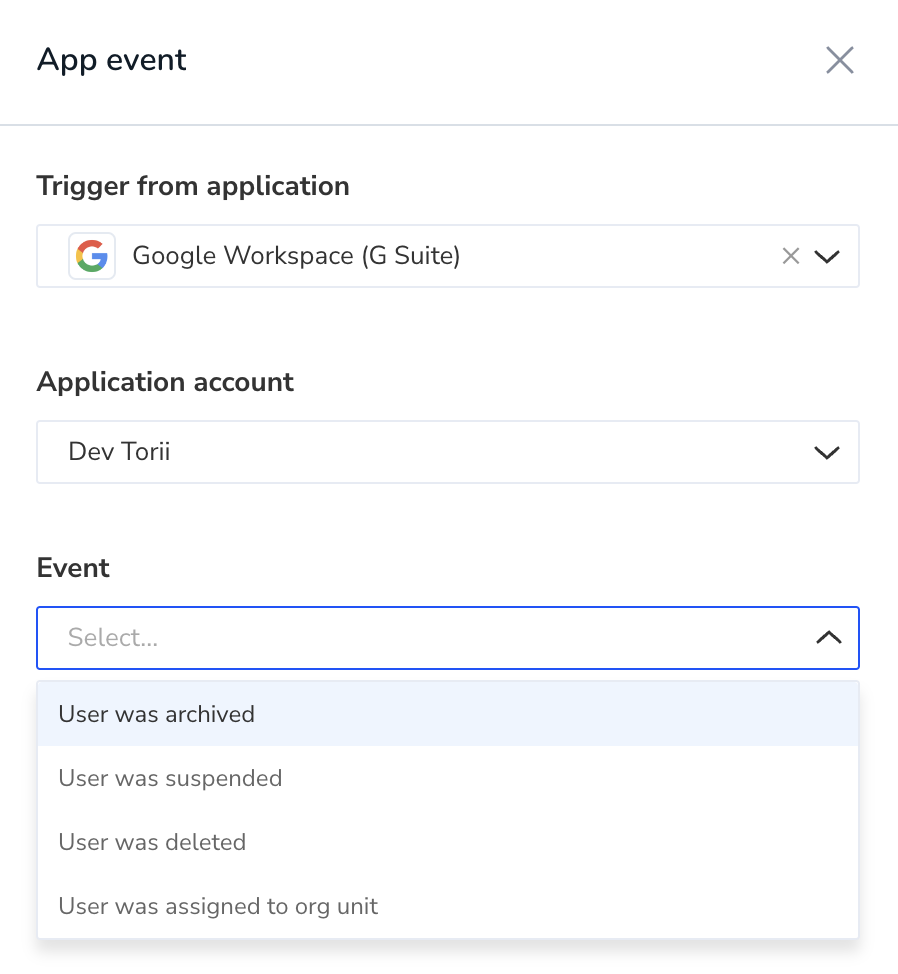Image resolution: width=898 pixels, height=974 pixels.
Task: Expand the Trigger from application chevron
Action: 827,257
